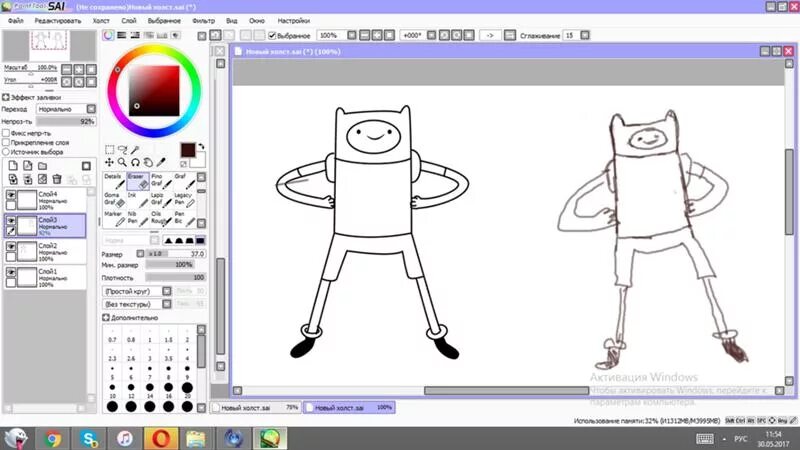Open the Размер size multiplier dropdown

[140, 254]
